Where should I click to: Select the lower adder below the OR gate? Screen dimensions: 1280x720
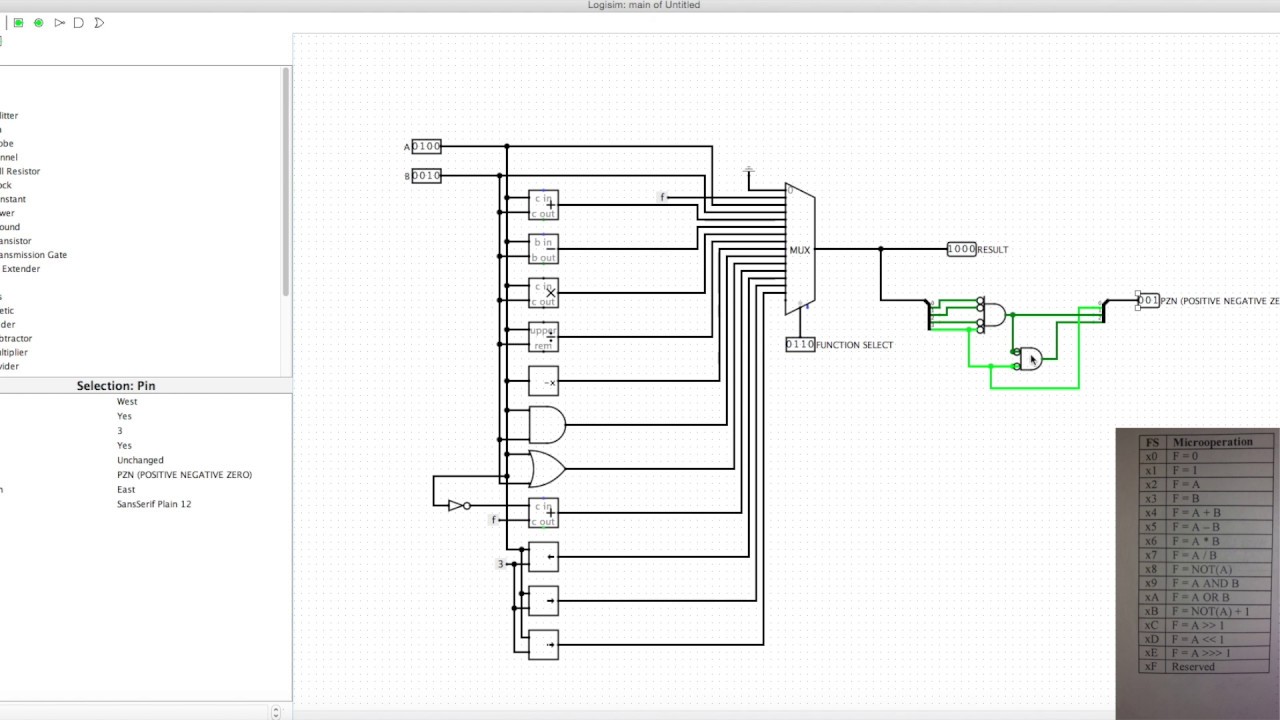[543, 513]
